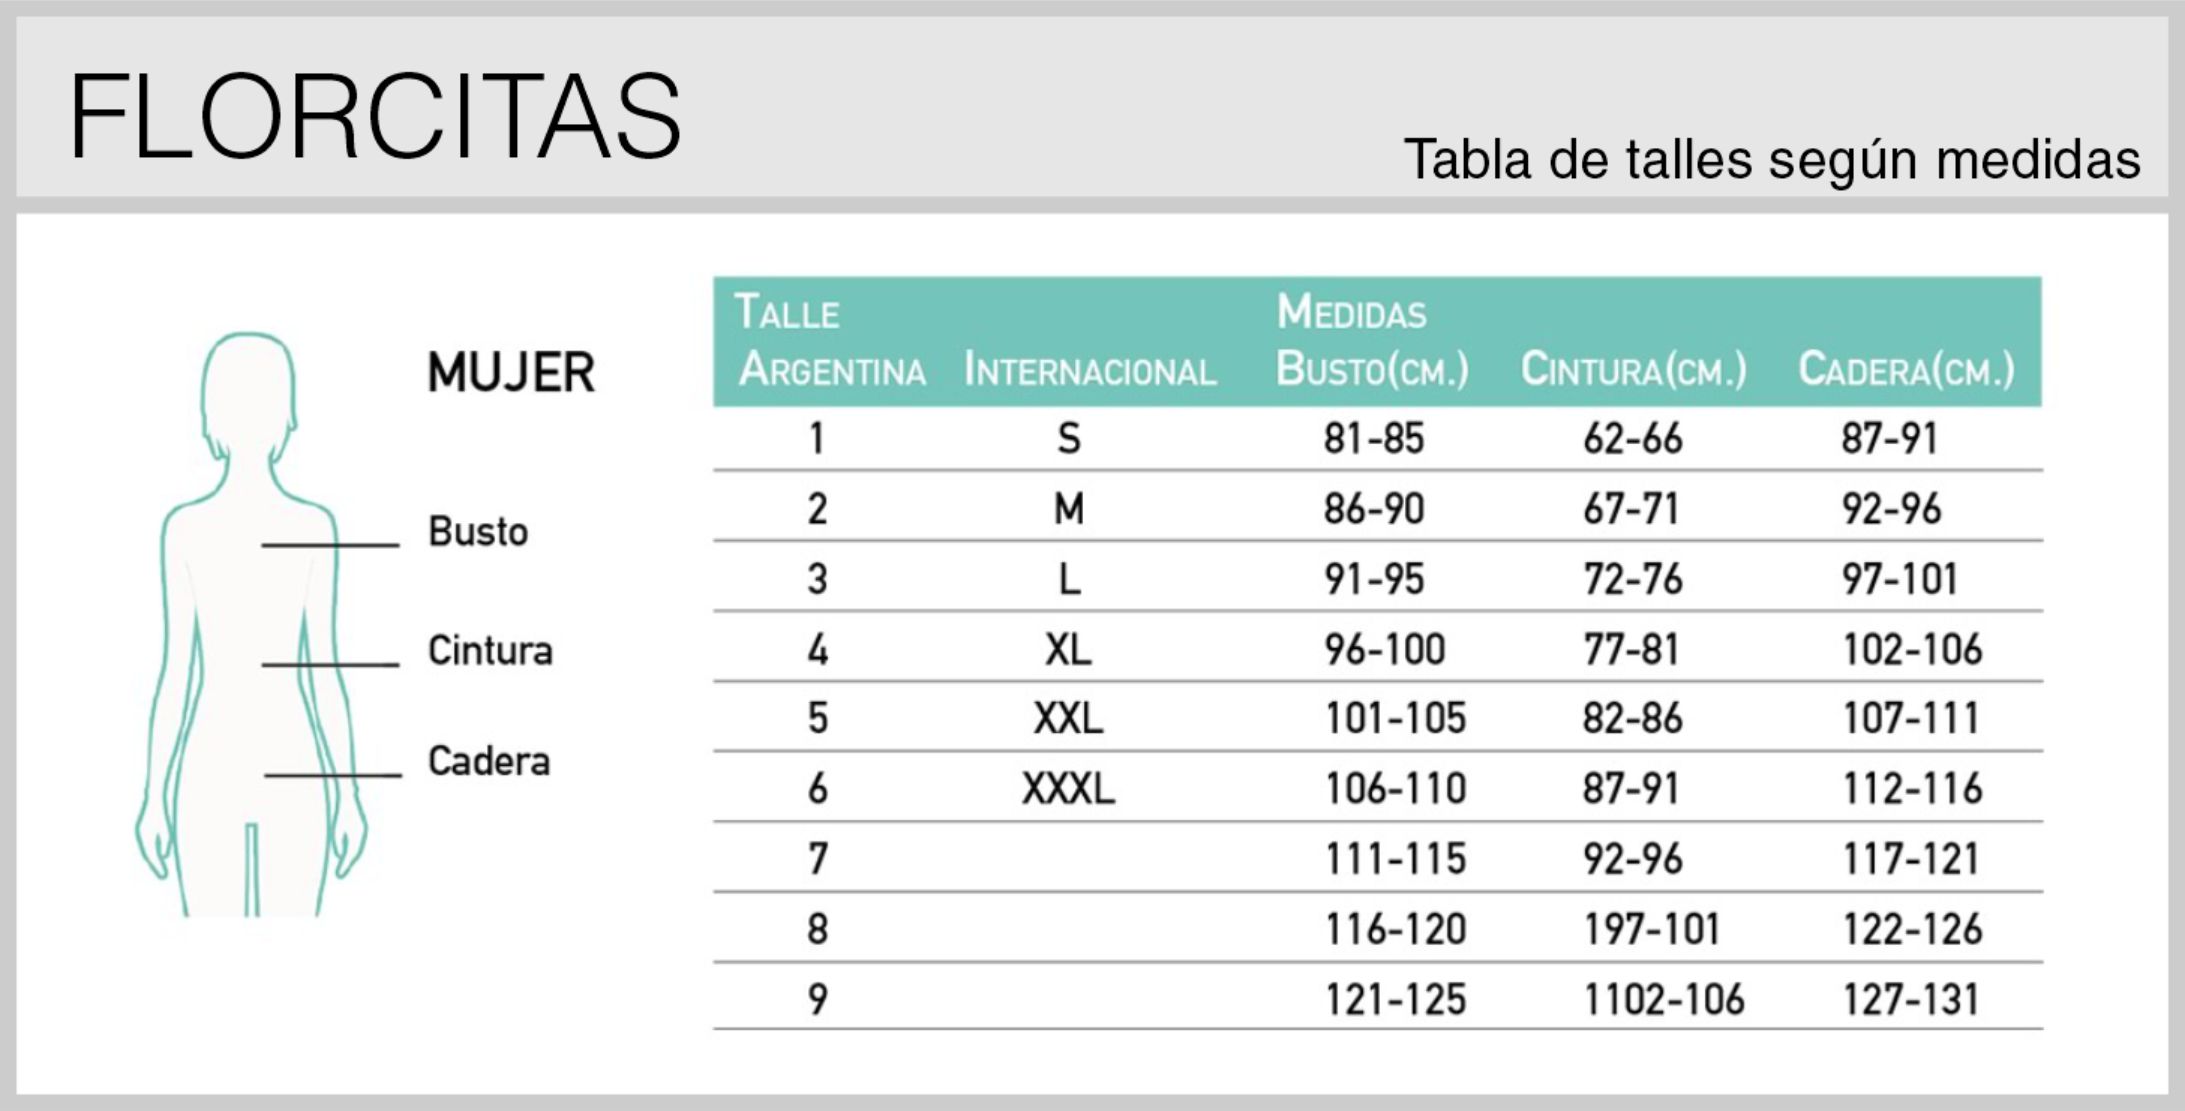Select the XL size cell
2185x1111 pixels.
tap(1069, 650)
